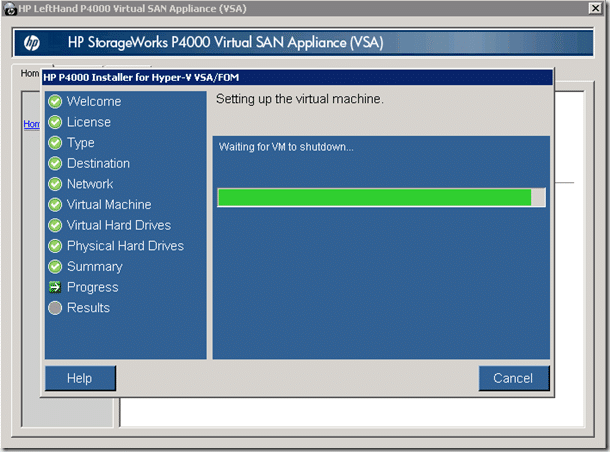Click the HP logo in the banner
Image resolution: width=610 pixels, height=452 pixels.
click(32, 43)
